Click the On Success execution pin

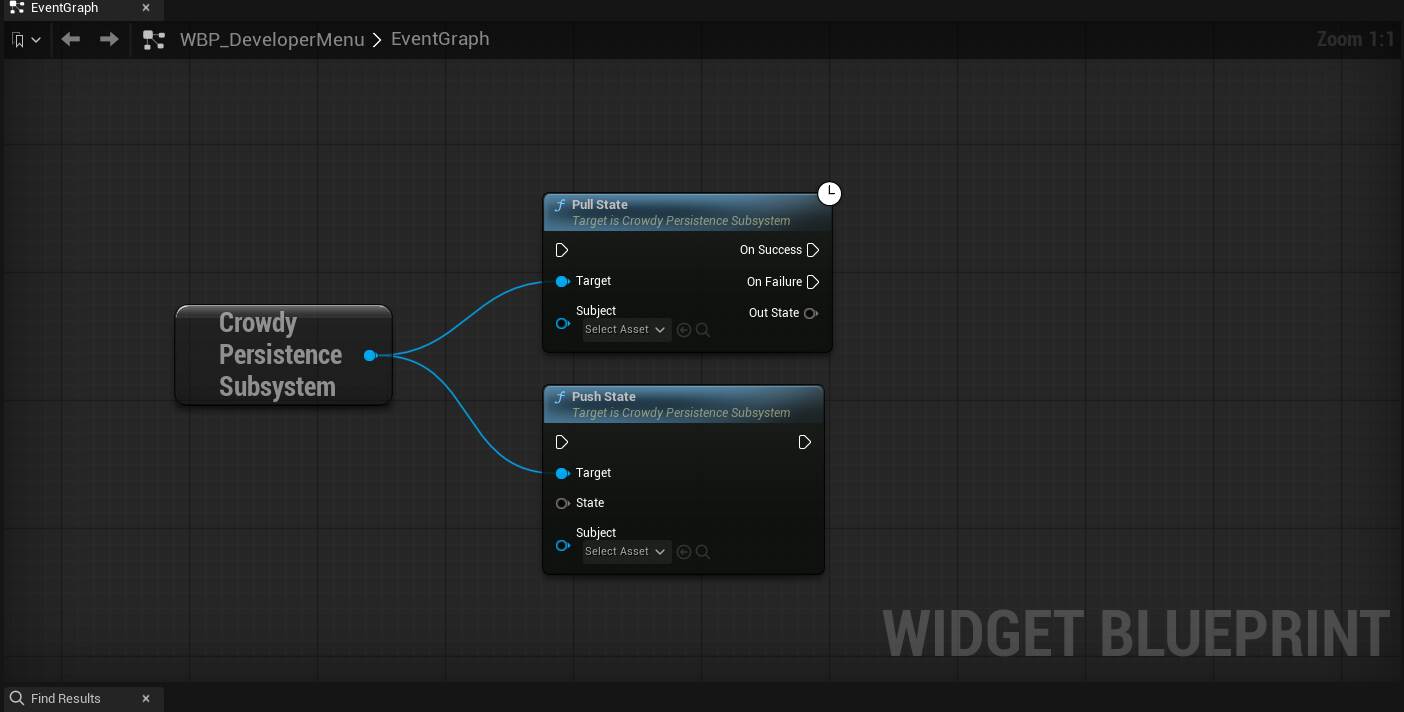[813, 250]
